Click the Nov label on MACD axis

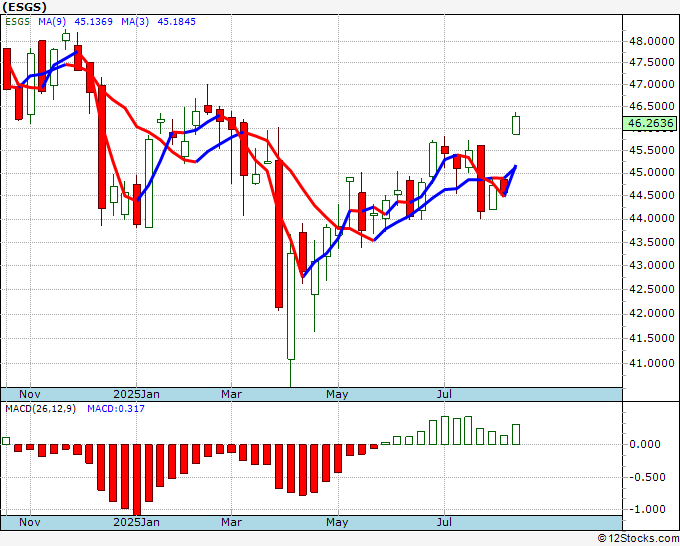[x=29, y=522]
